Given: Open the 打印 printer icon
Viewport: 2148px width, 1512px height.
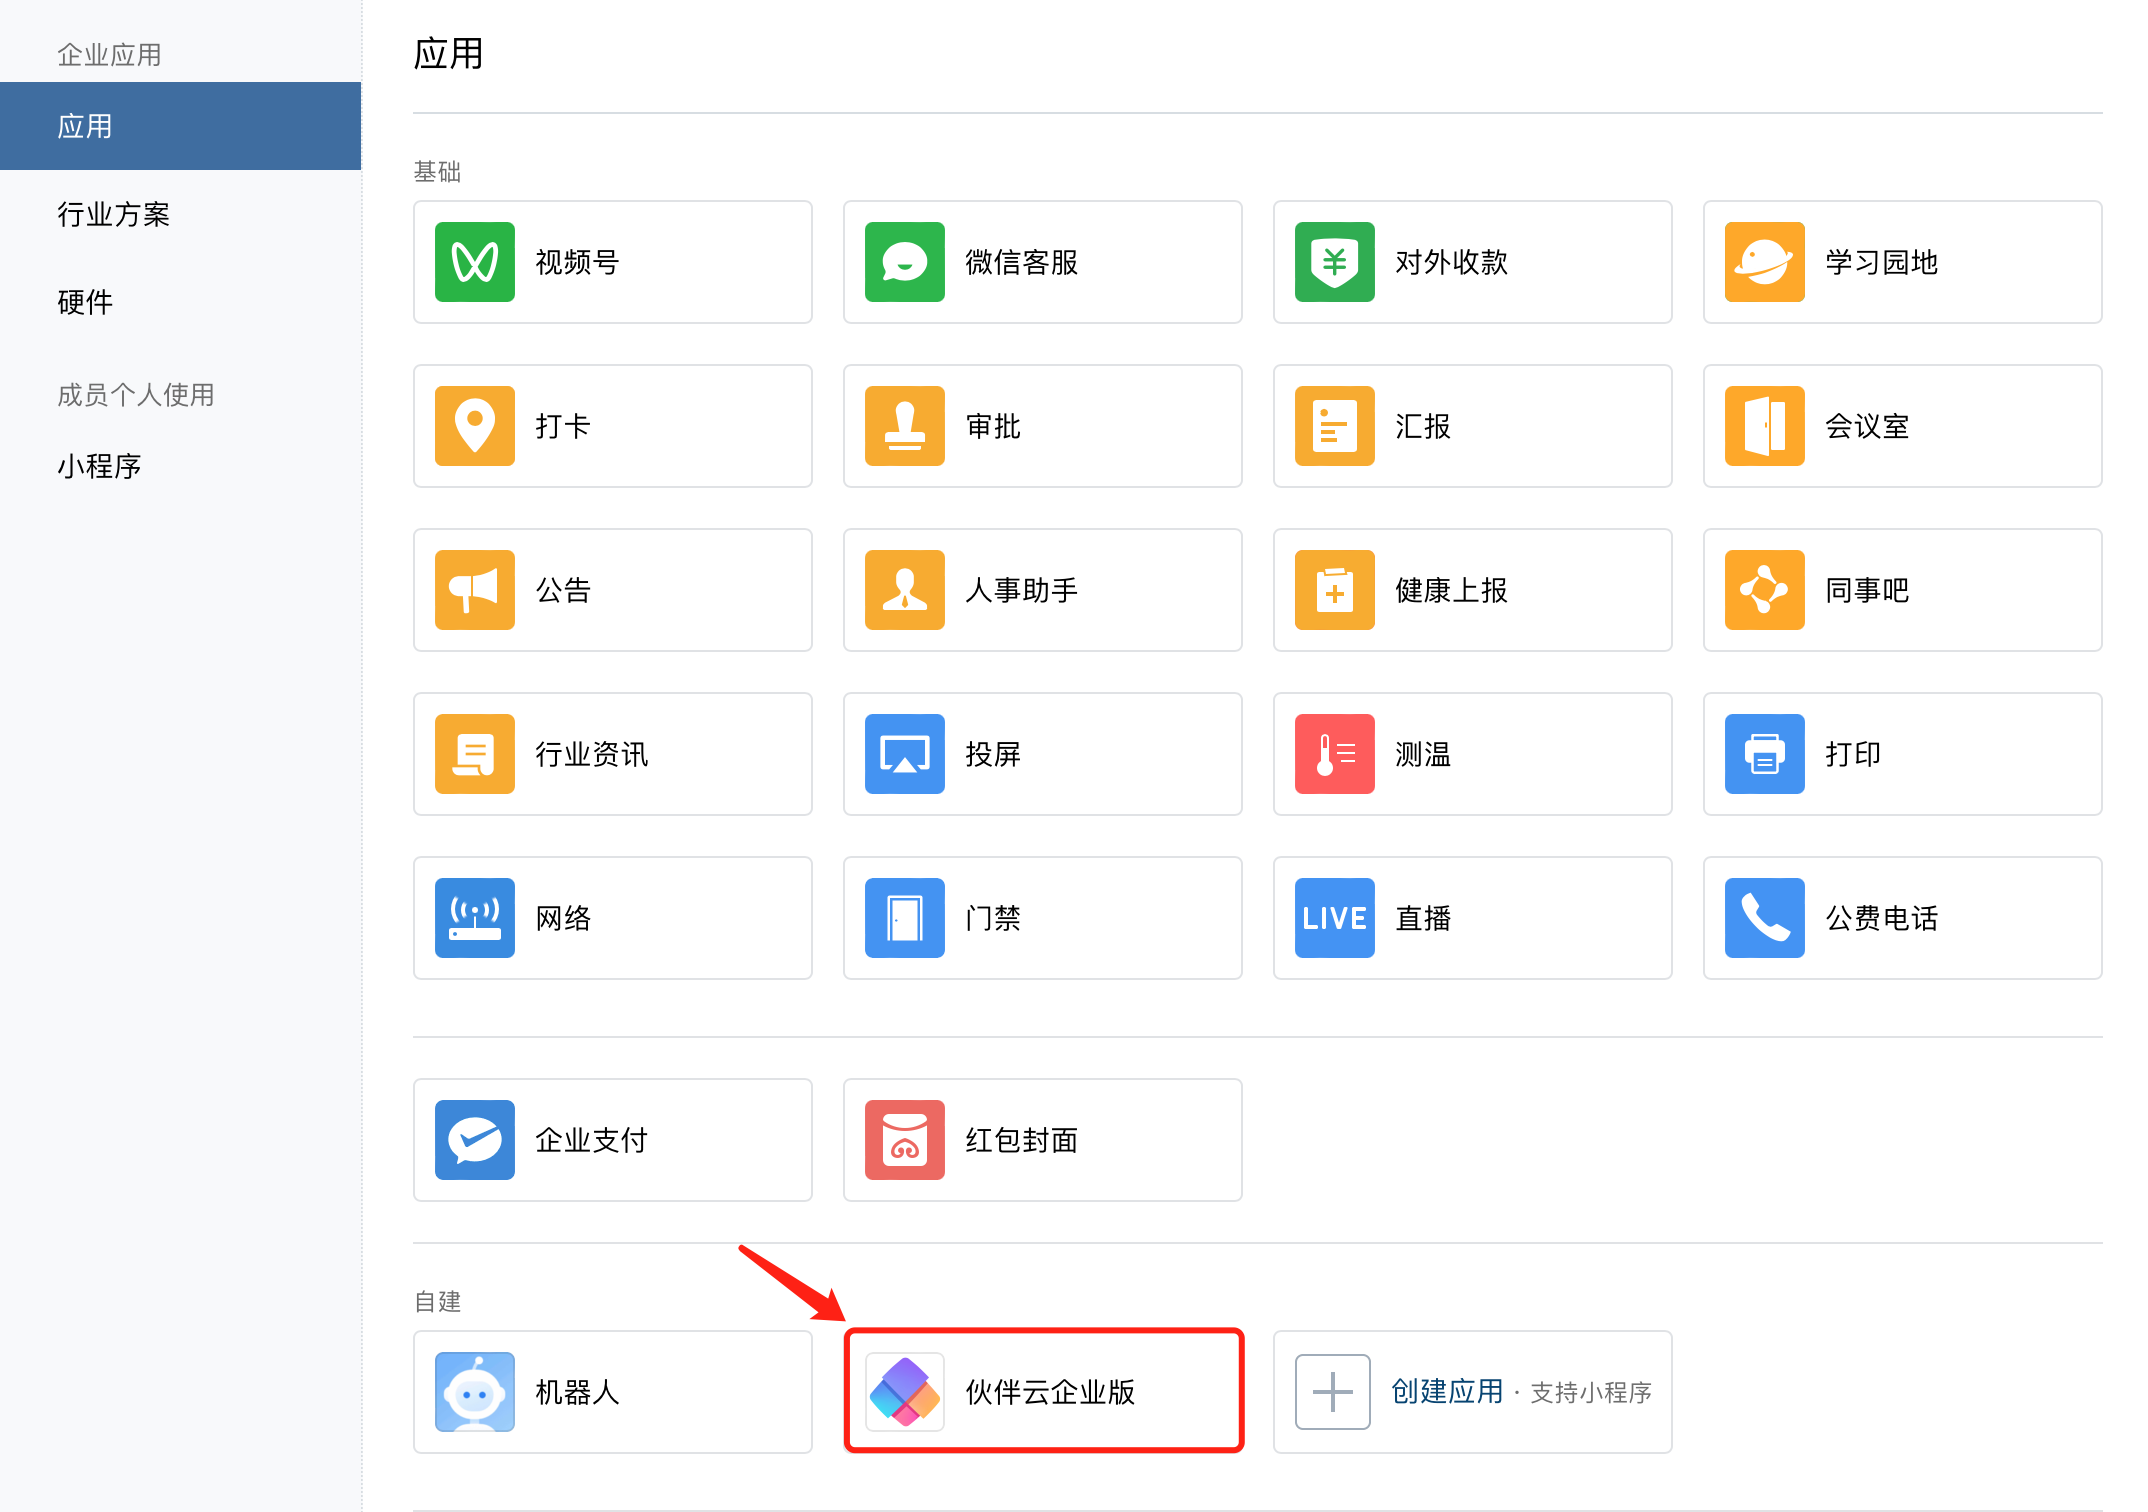Looking at the screenshot, I should (1765, 754).
